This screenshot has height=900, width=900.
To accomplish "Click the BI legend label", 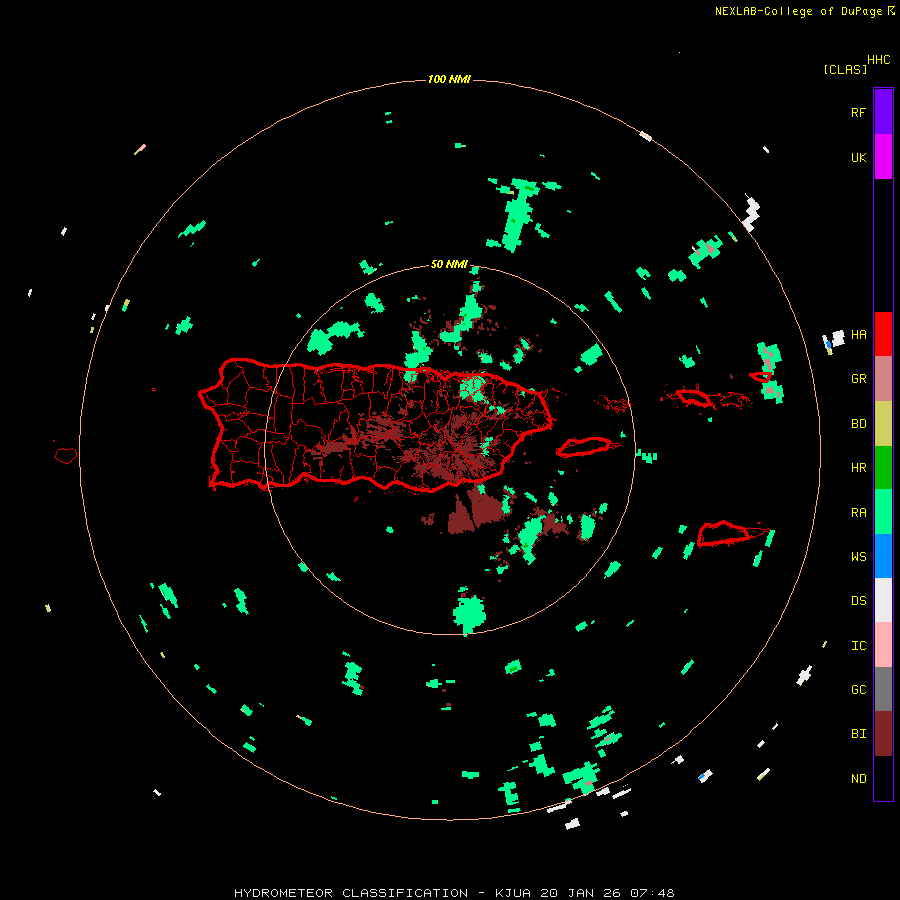I will tap(859, 734).
